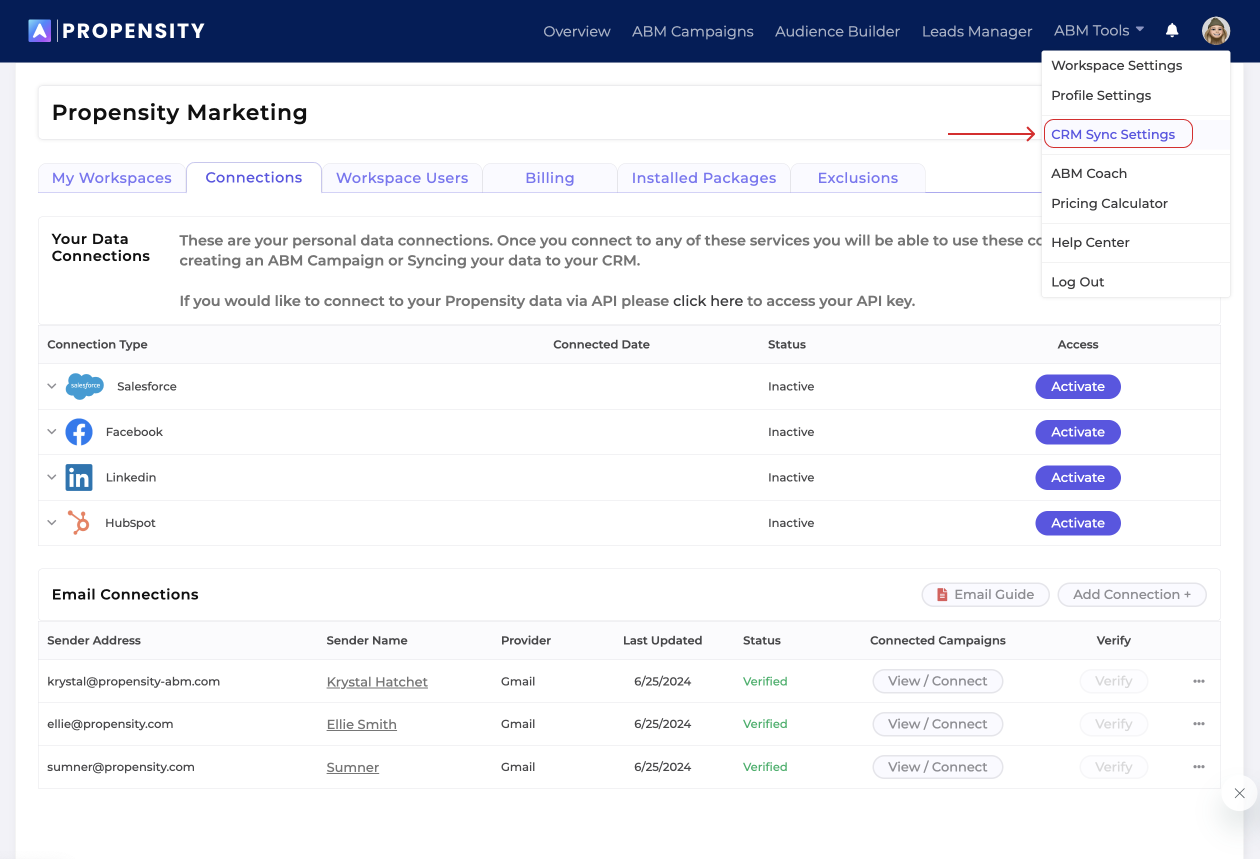Open the ellipsis menu for krystal@propensity-abm.com
This screenshot has width=1260, height=859.
click(1198, 681)
